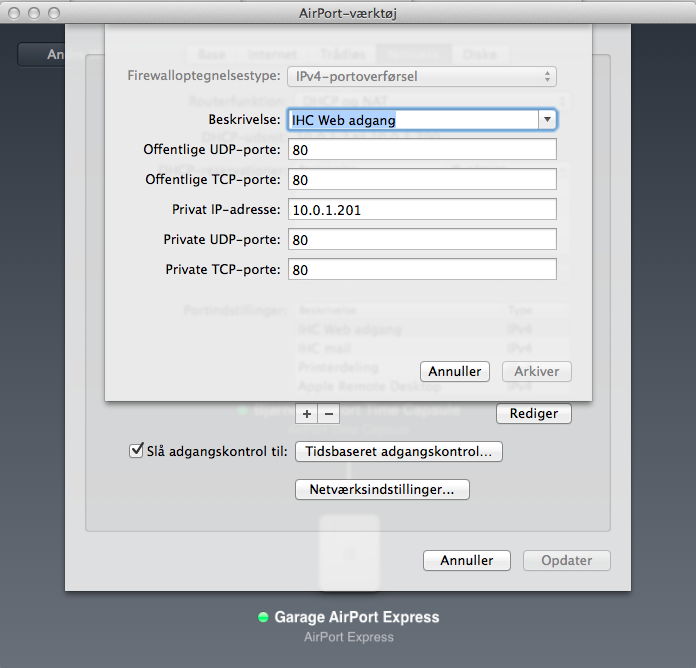Select the Offentlige TCP-porte input field
Image resolution: width=696 pixels, height=668 pixels.
pyautogui.click(x=421, y=180)
